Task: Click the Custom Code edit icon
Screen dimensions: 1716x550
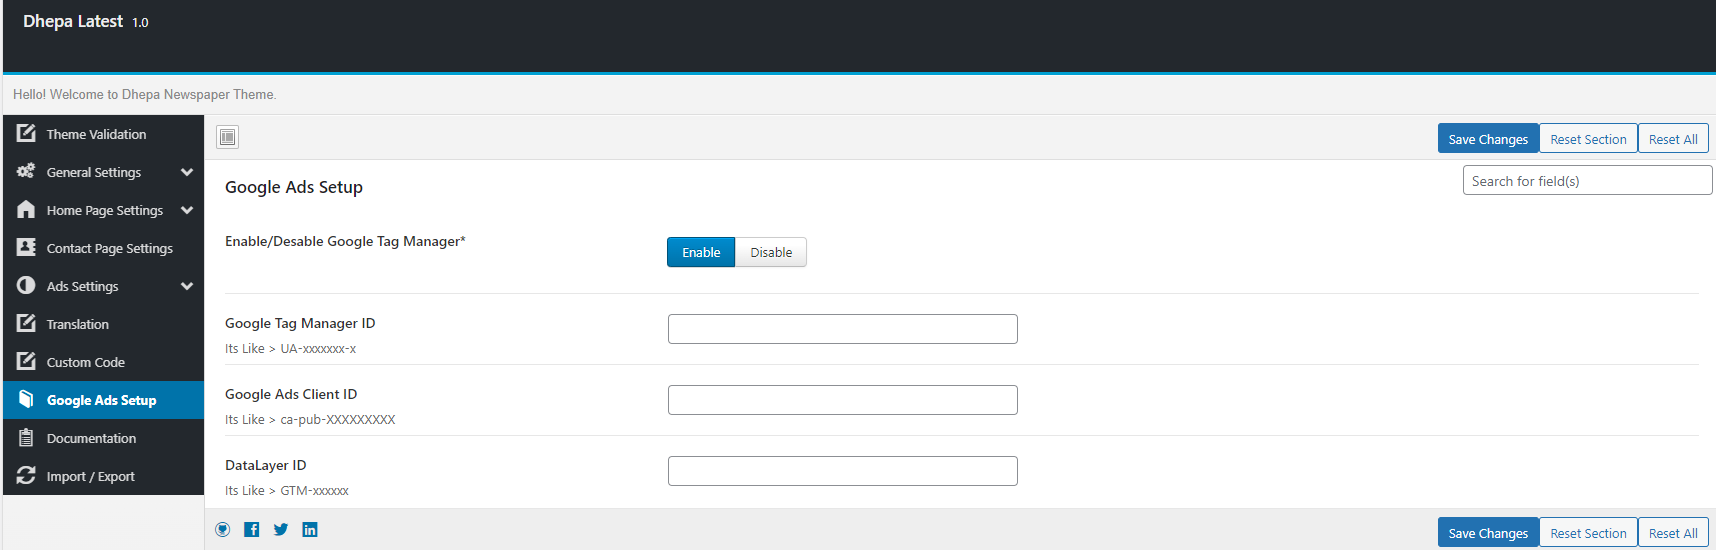Action: (26, 361)
